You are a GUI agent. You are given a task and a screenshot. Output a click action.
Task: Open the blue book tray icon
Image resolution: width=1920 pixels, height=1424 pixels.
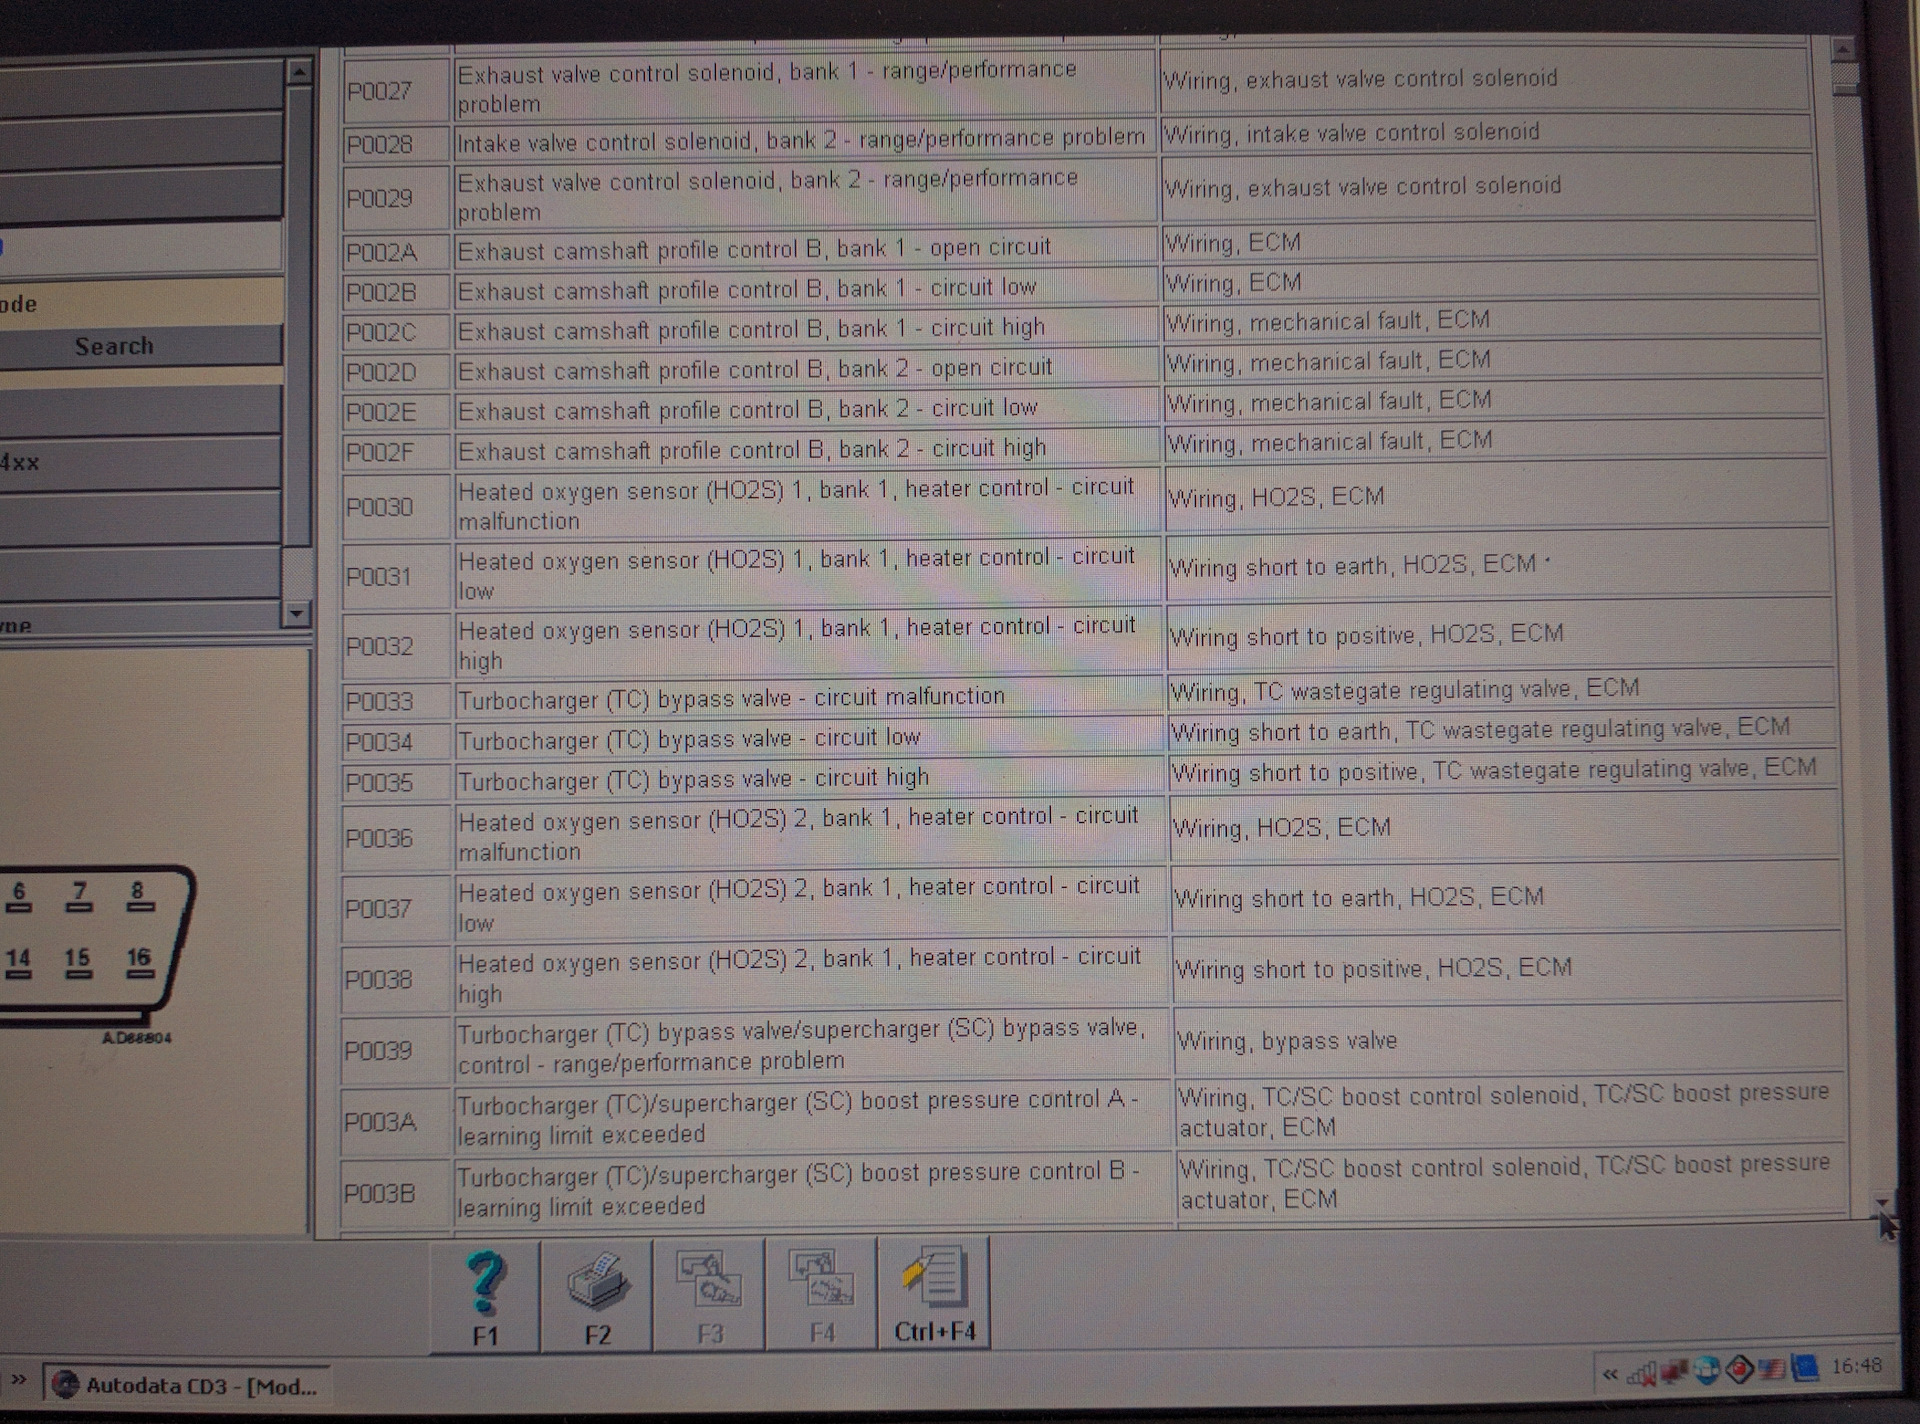point(1805,1369)
